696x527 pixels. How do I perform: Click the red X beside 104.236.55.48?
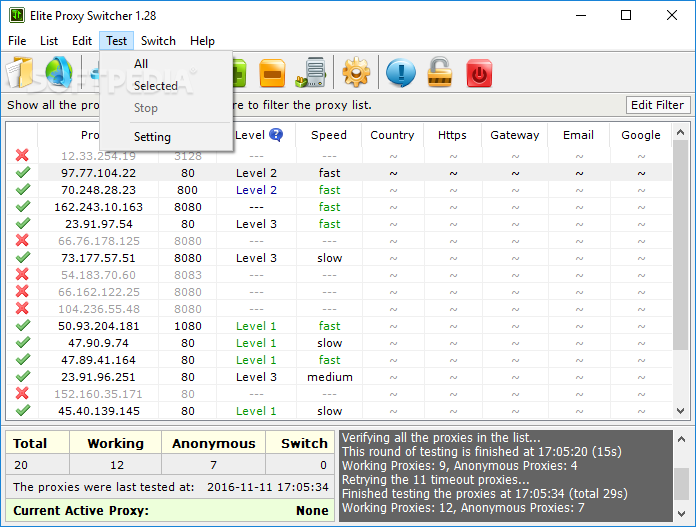coord(22,309)
